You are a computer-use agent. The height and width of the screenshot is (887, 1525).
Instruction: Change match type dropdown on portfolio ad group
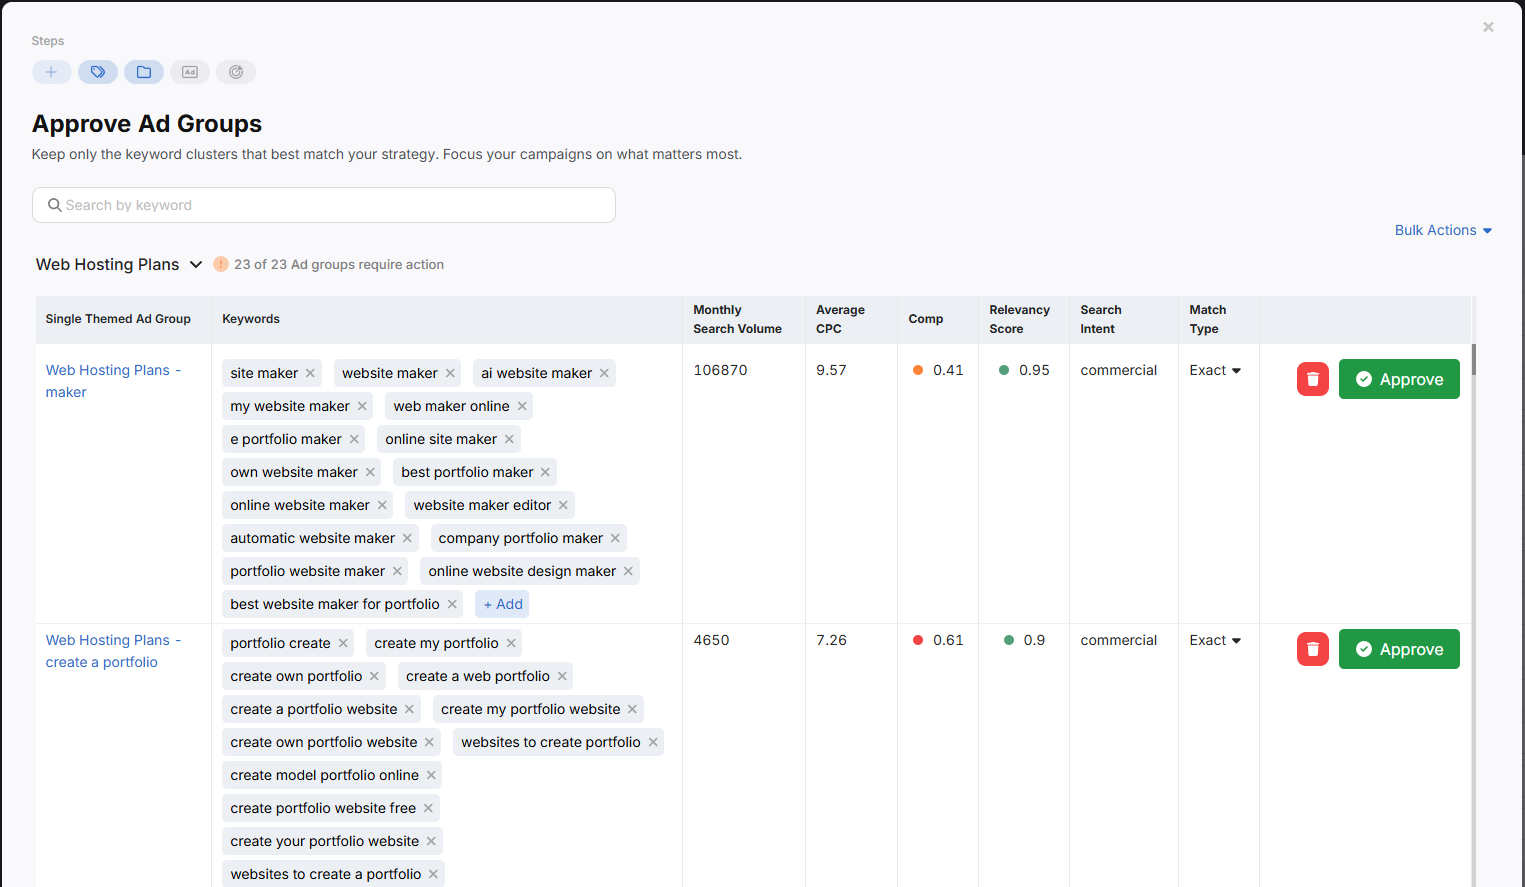click(x=1215, y=640)
